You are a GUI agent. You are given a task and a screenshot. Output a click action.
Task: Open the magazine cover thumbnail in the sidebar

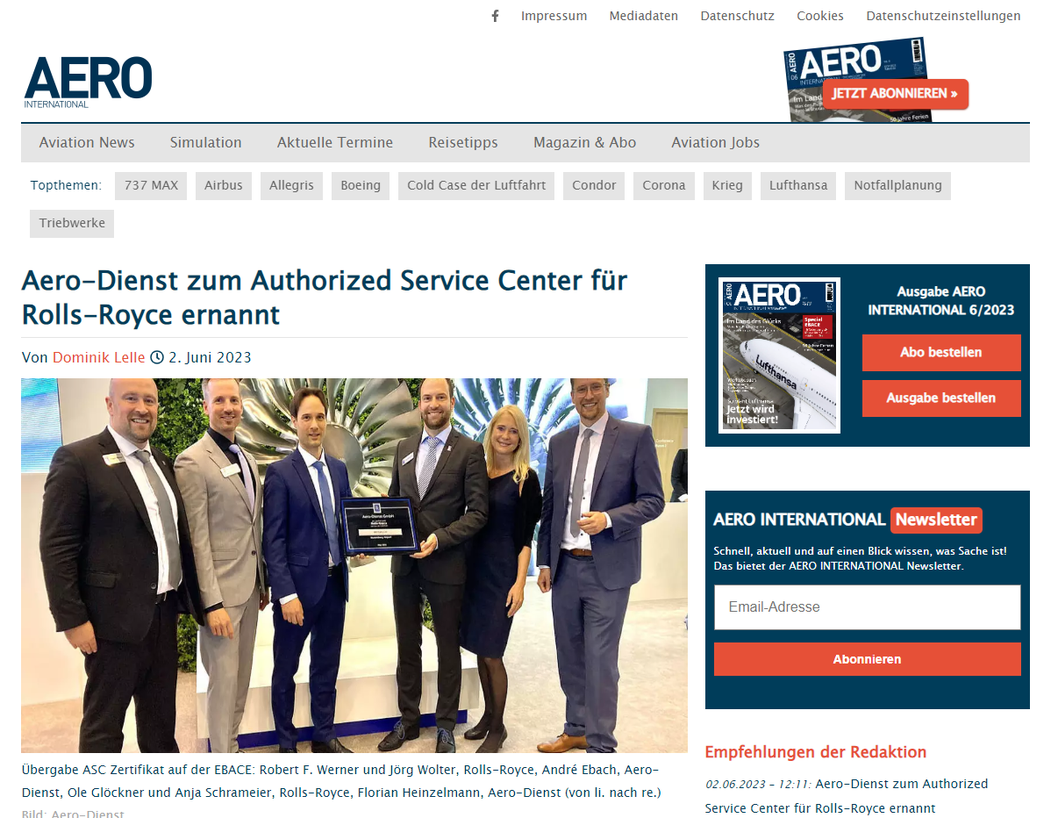779,355
